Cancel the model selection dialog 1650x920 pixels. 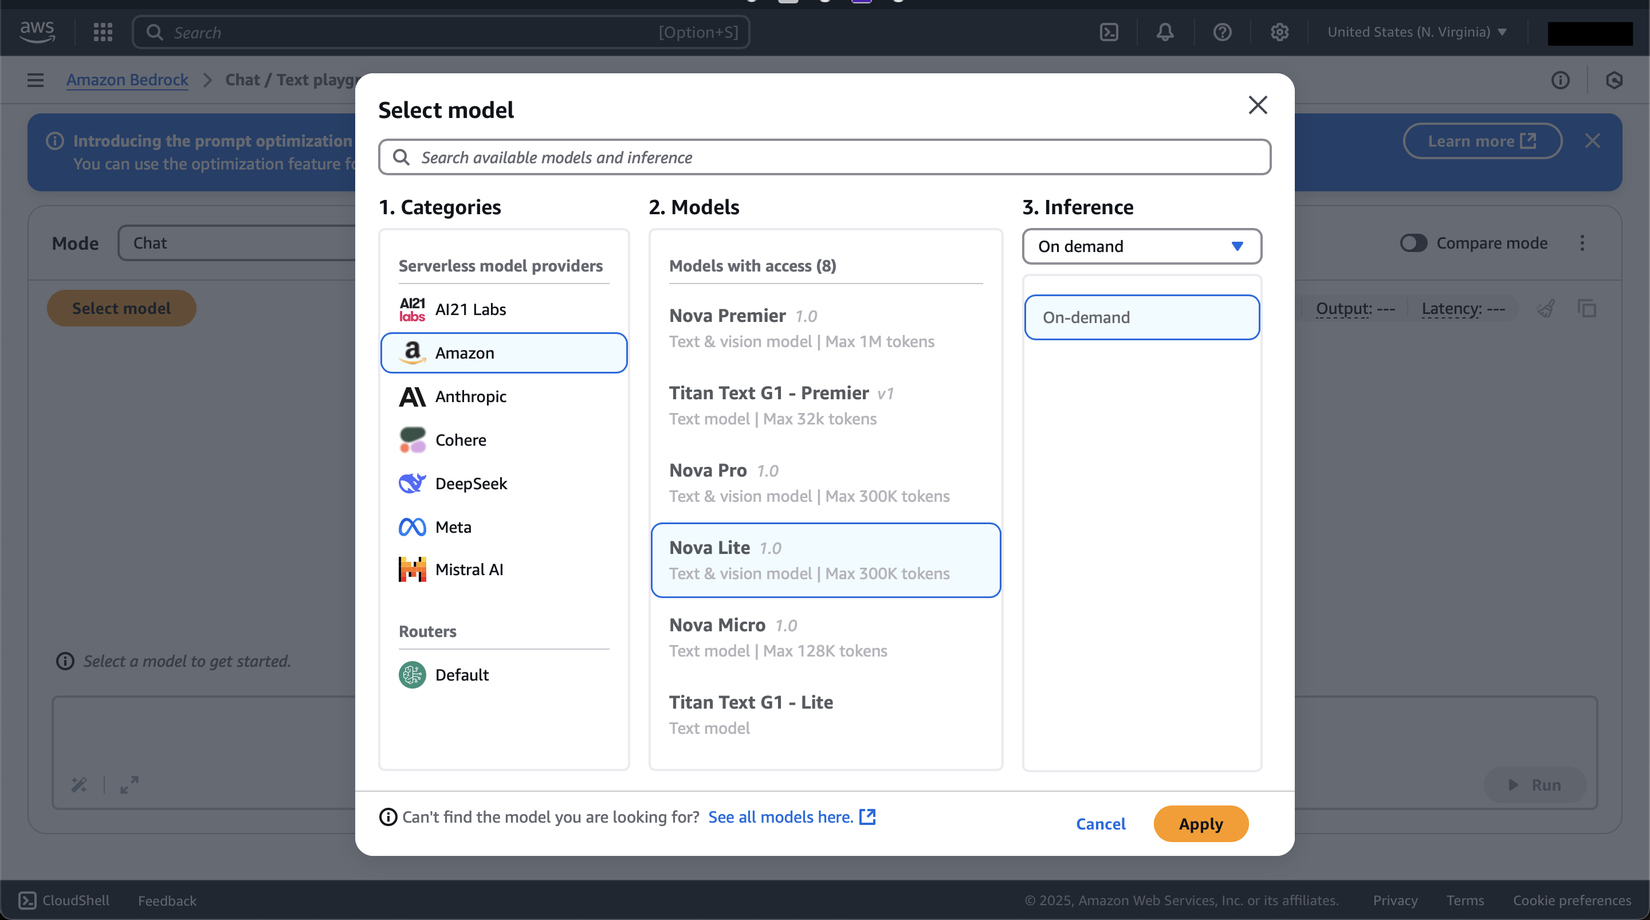click(1100, 824)
